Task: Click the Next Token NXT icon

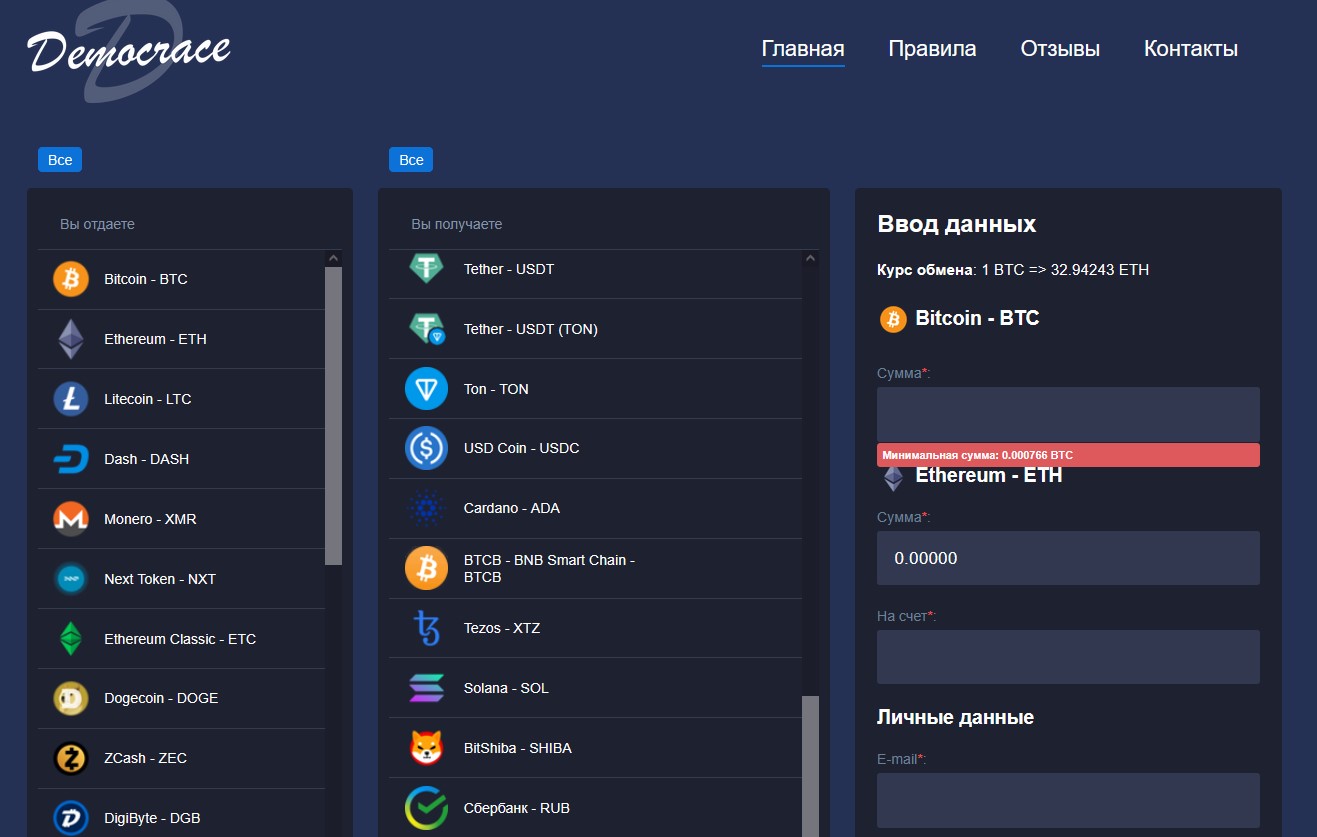Action: (71, 579)
